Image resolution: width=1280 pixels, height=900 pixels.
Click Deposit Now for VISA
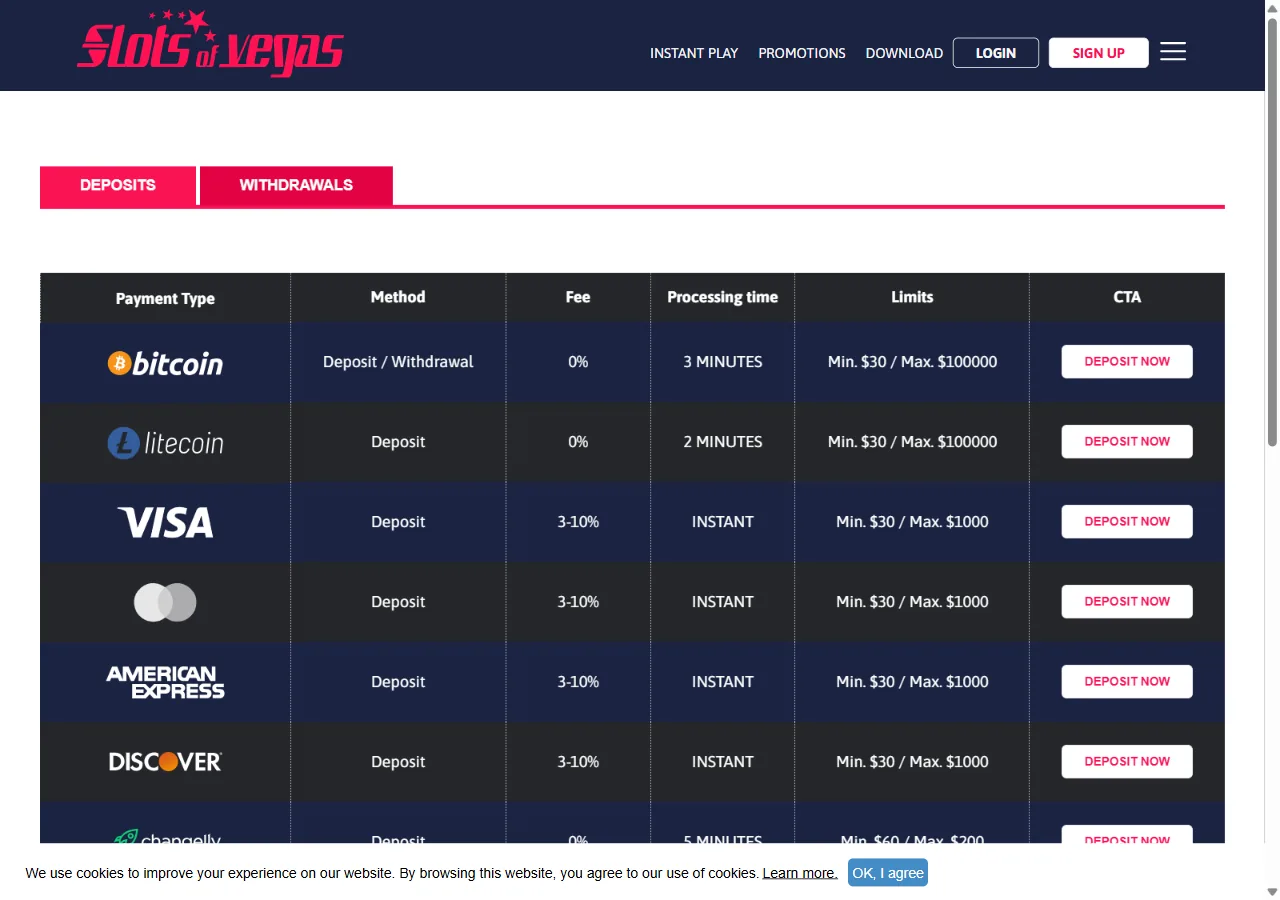coord(1127,522)
